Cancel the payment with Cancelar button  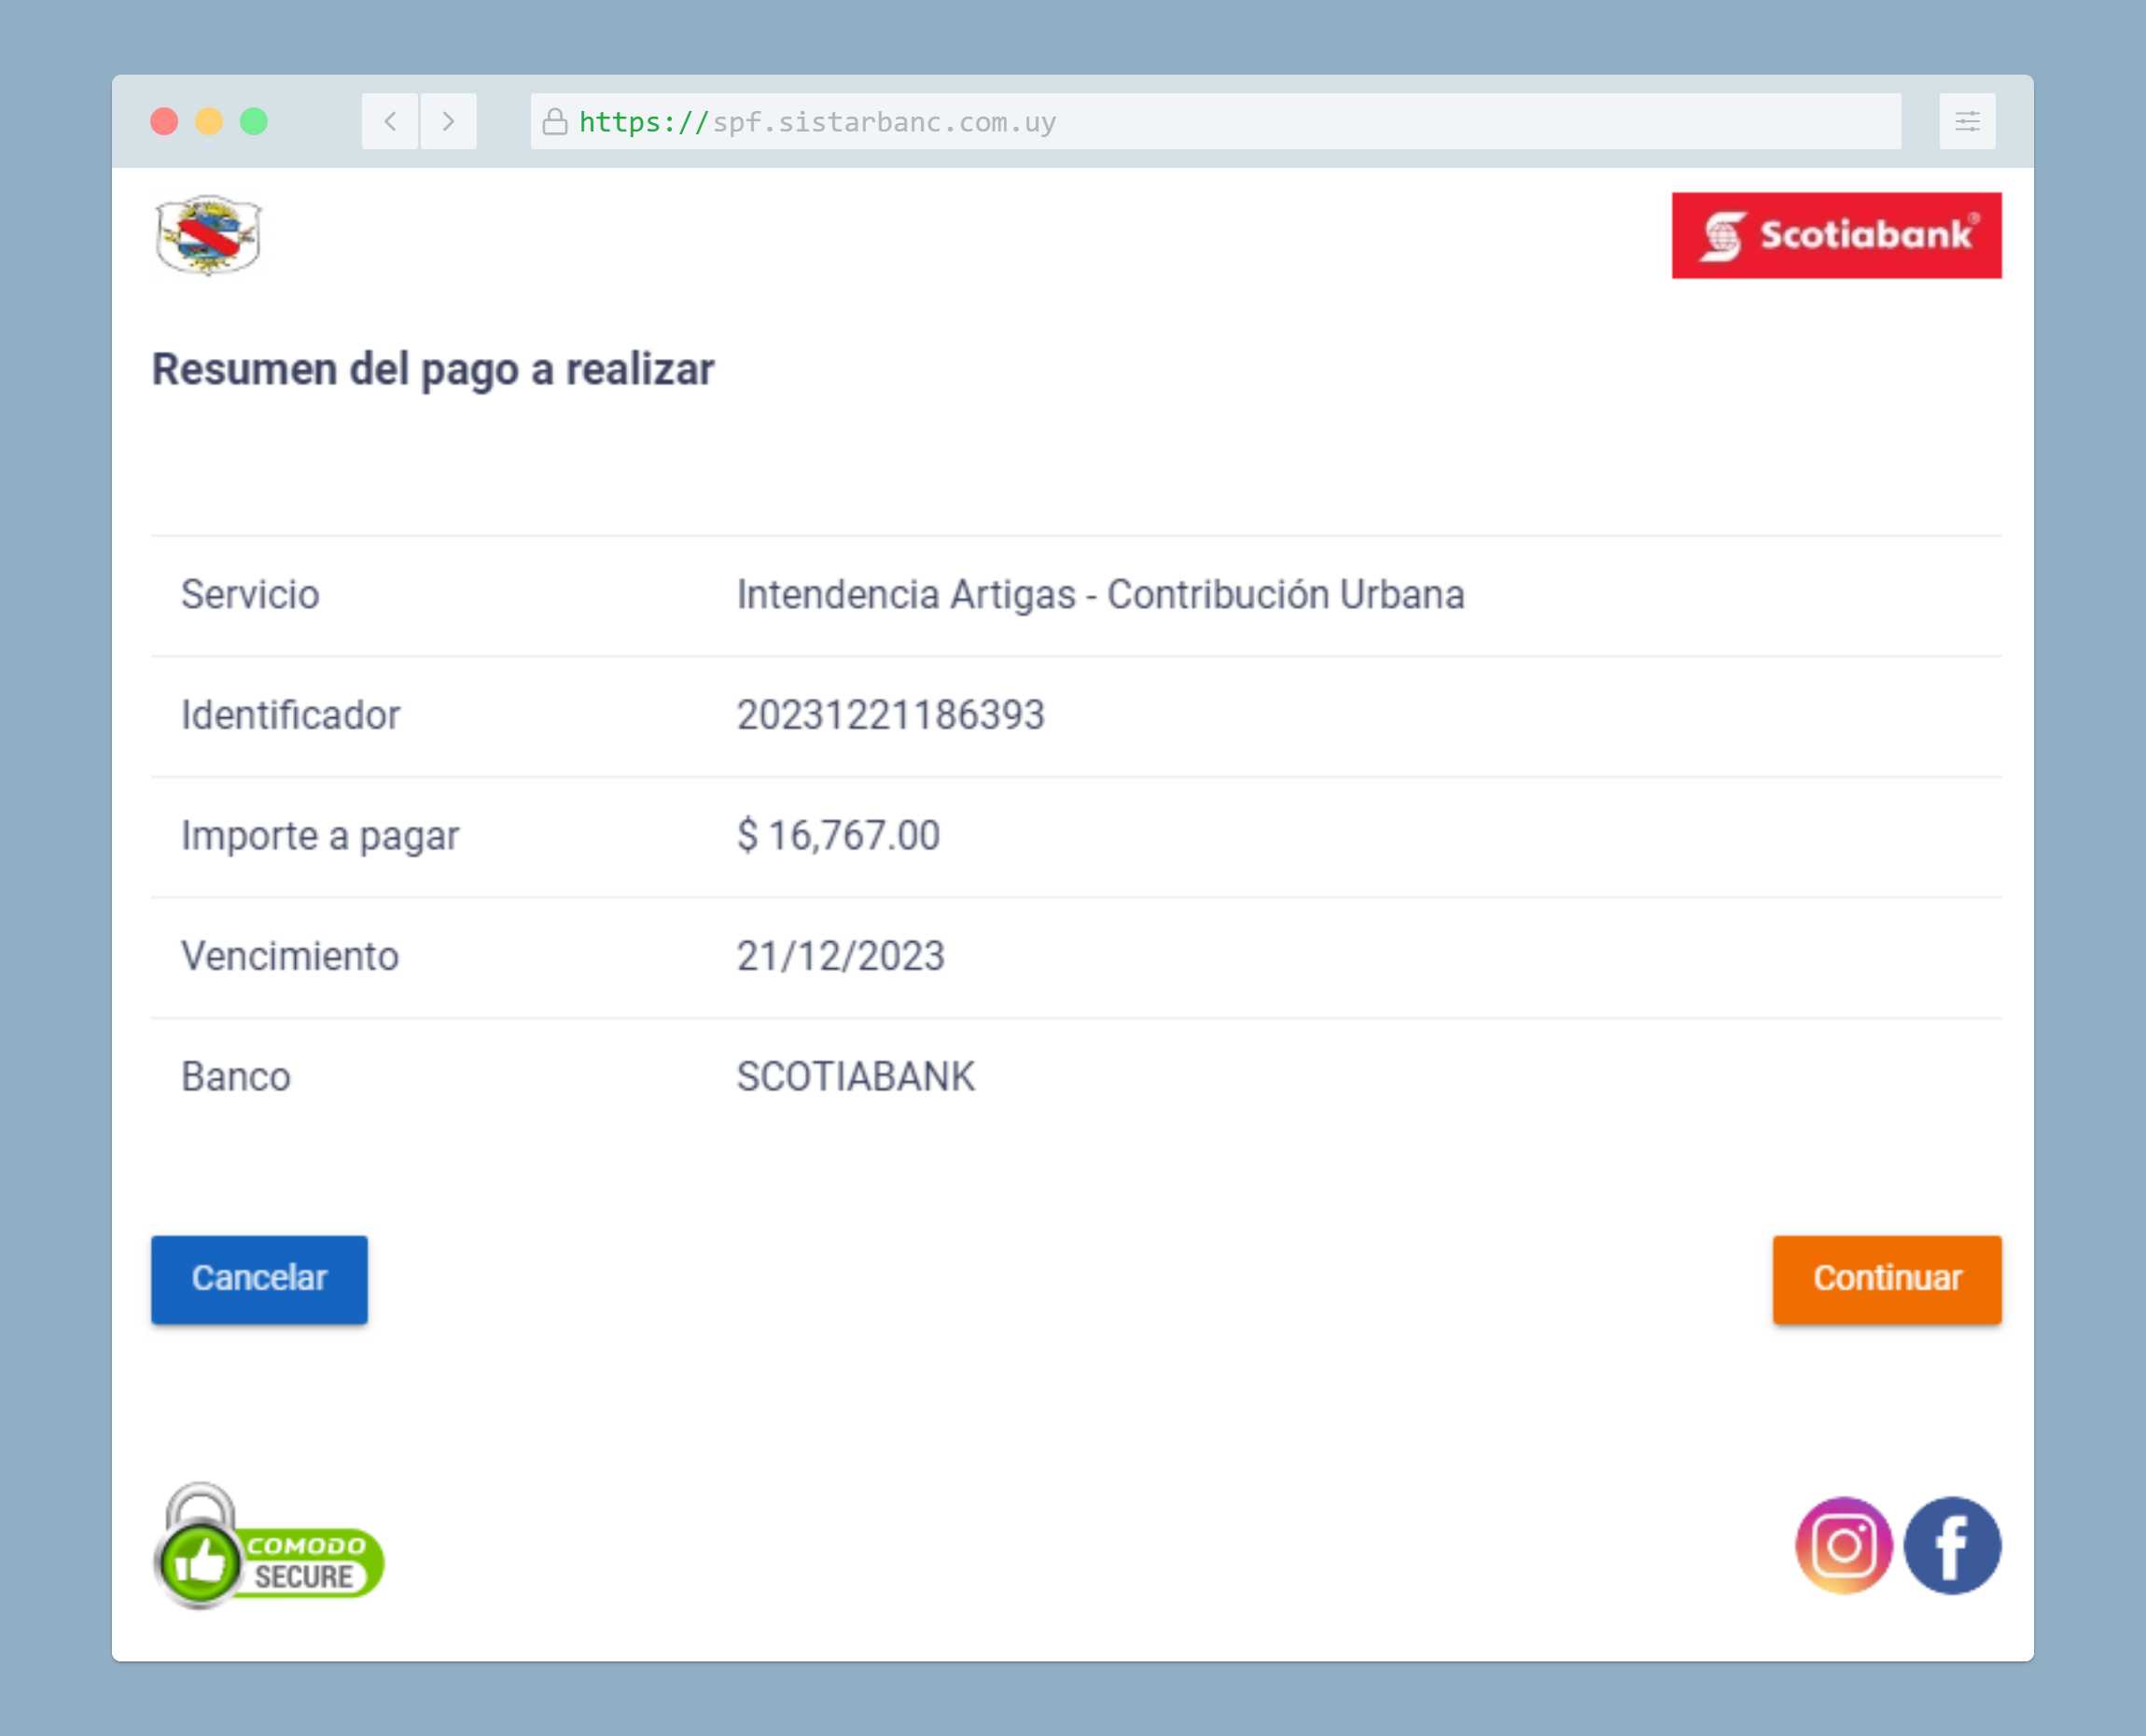coord(259,1279)
